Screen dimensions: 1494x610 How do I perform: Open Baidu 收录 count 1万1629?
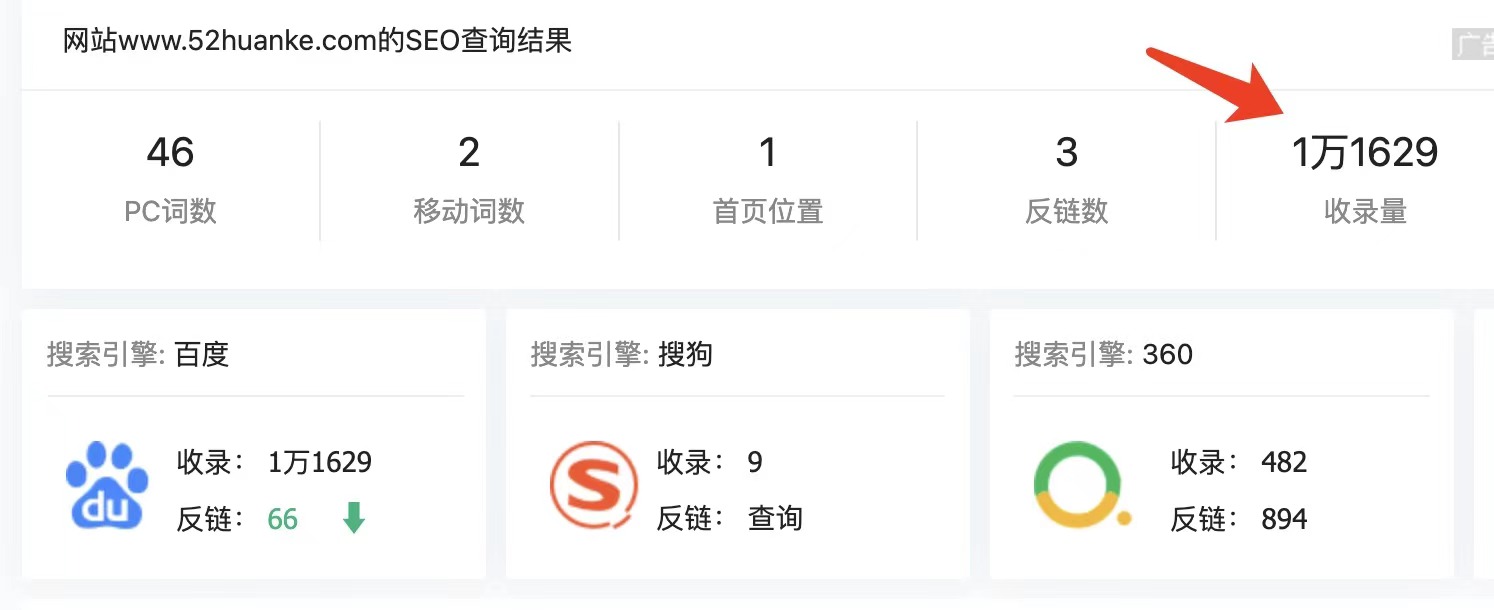point(320,462)
